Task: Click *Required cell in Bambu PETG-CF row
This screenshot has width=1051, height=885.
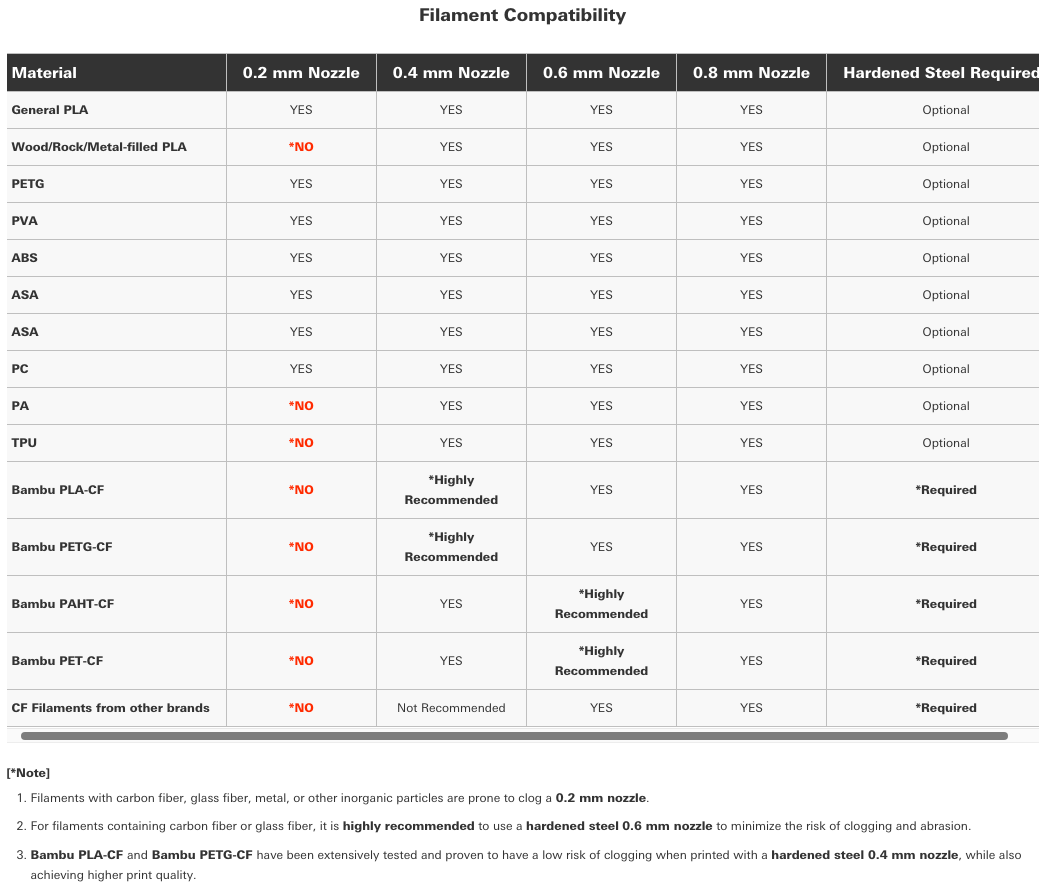Action: point(946,546)
